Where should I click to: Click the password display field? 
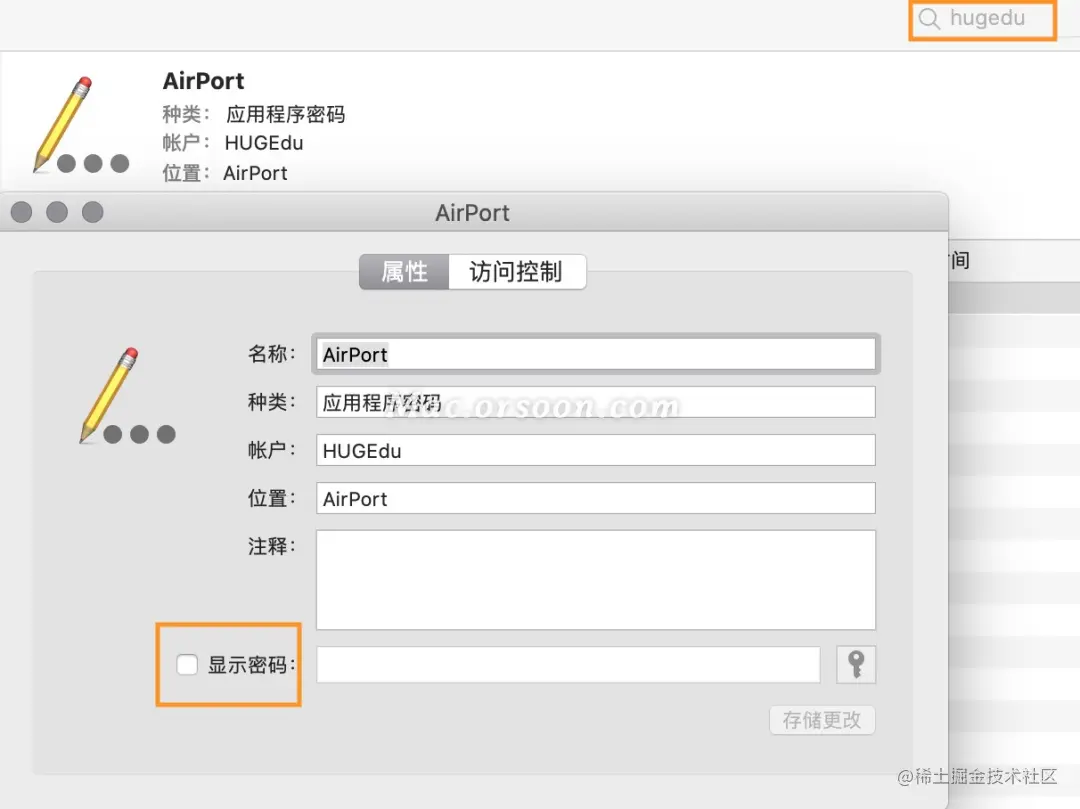[568, 664]
